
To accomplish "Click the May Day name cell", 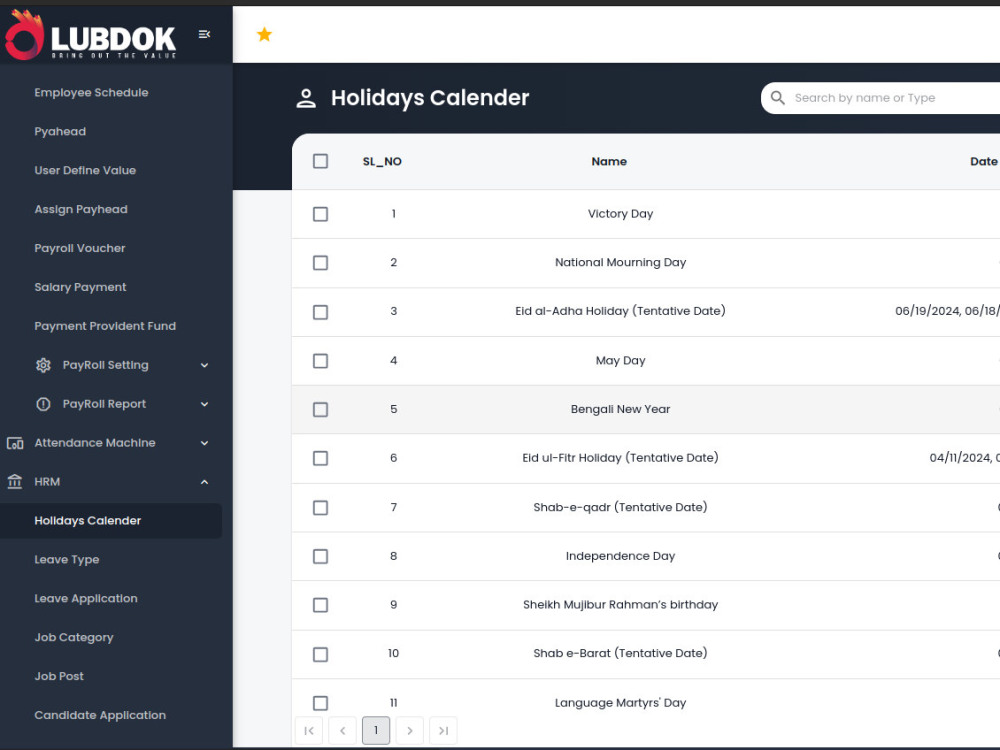I will tap(621, 360).
